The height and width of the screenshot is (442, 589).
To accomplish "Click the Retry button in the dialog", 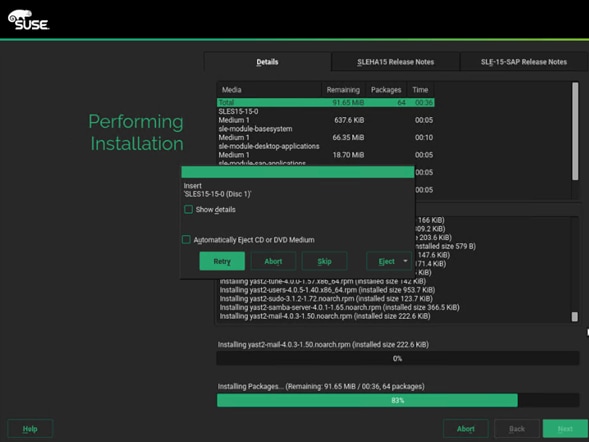I will point(222,261).
